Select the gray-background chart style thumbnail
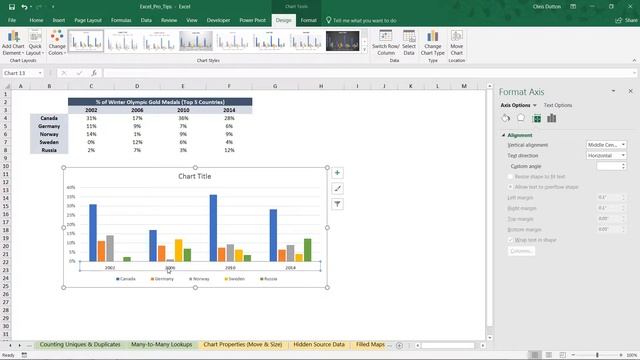The width and height of the screenshot is (640, 360). 196,41
